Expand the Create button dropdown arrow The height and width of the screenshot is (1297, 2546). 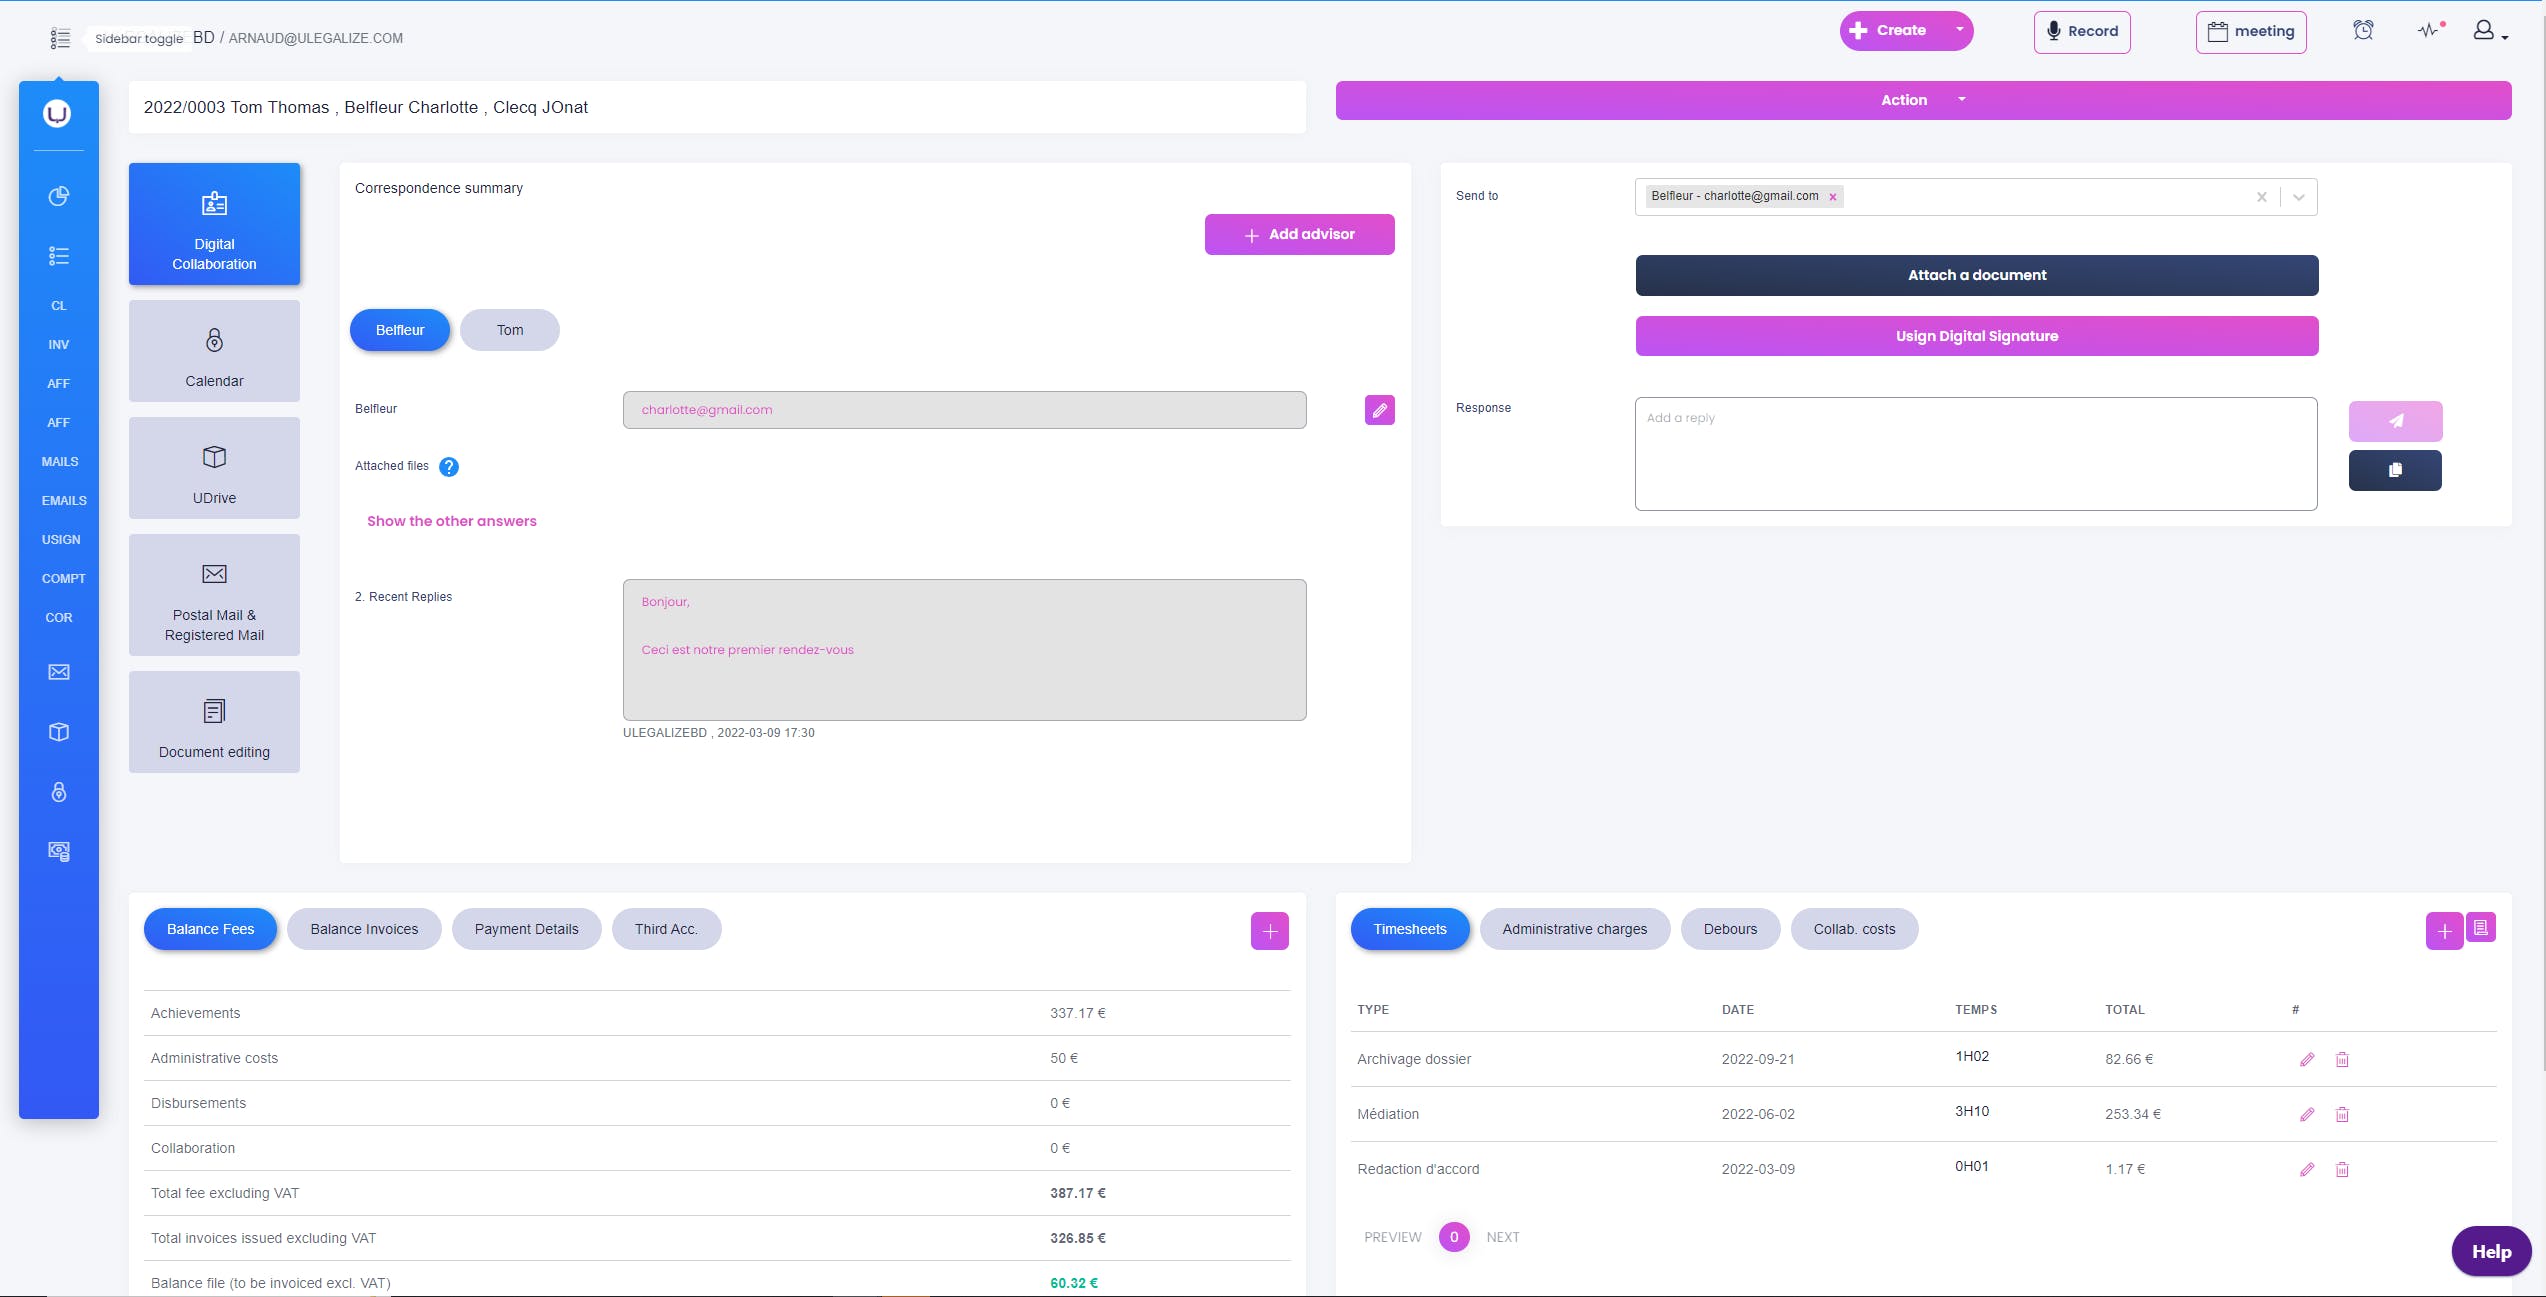coord(1959,30)
